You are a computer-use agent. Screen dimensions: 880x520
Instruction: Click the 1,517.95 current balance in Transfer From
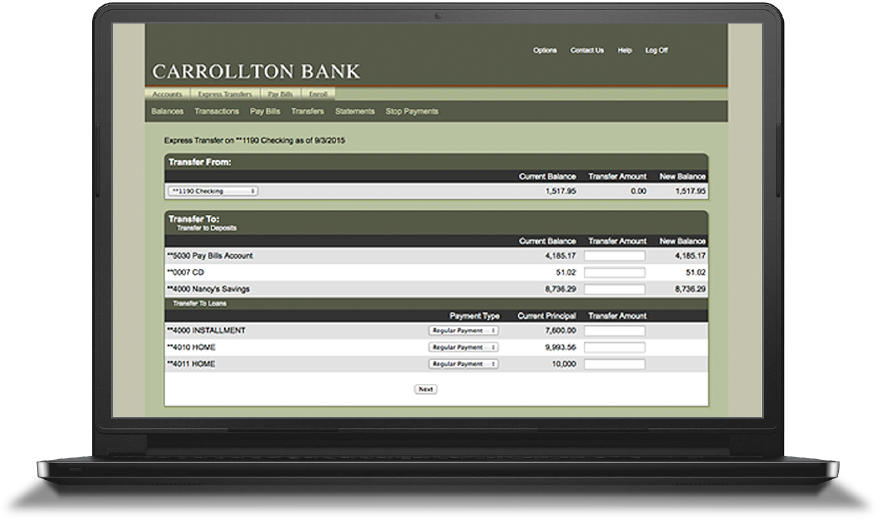pos(561,191)
